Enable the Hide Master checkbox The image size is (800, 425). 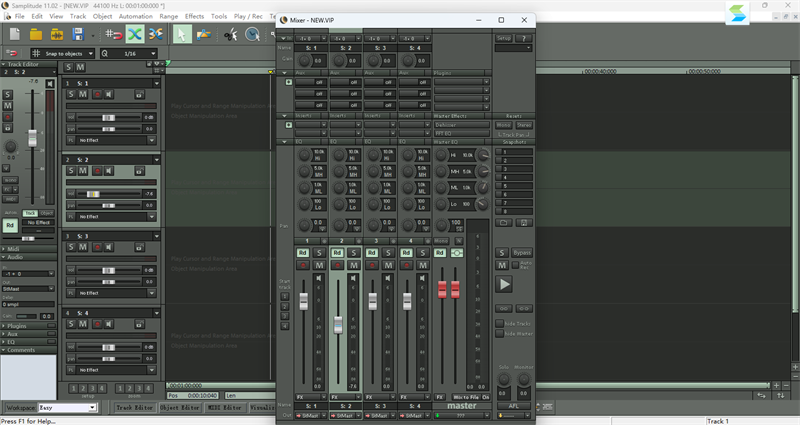tap(500, 334)
